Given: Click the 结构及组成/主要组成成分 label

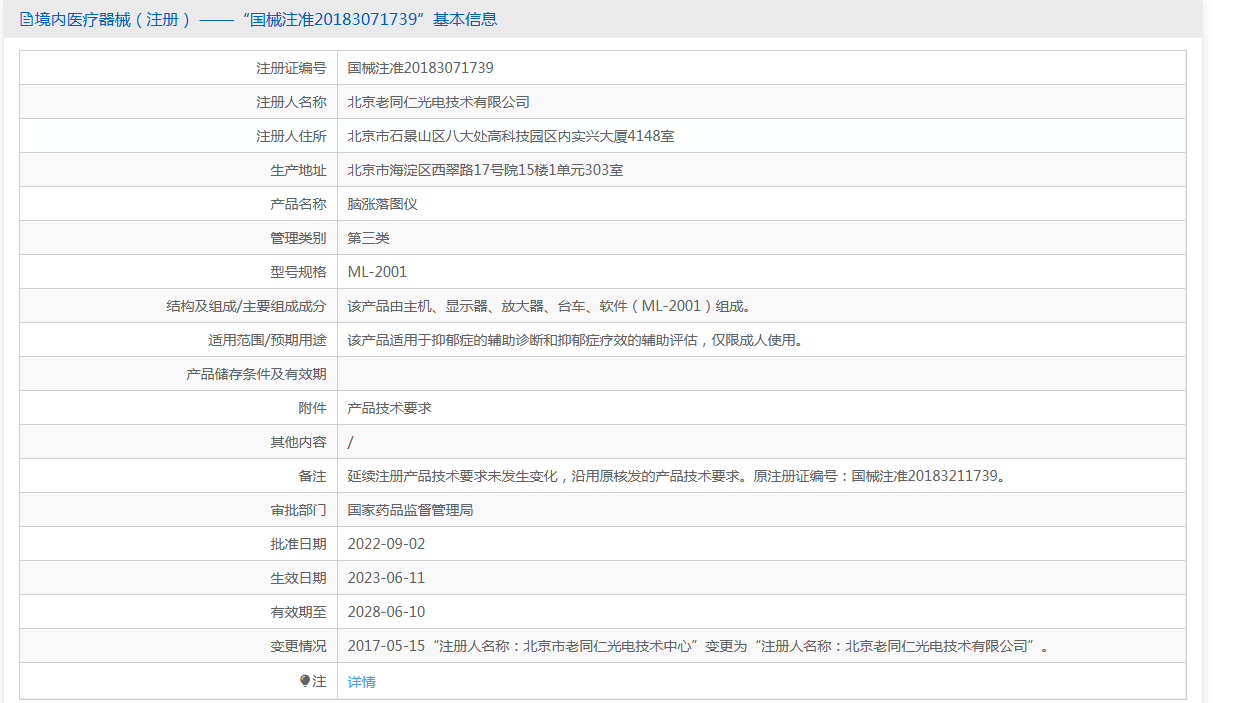Looking at the screenshot, I should click(x=246, y=306).
